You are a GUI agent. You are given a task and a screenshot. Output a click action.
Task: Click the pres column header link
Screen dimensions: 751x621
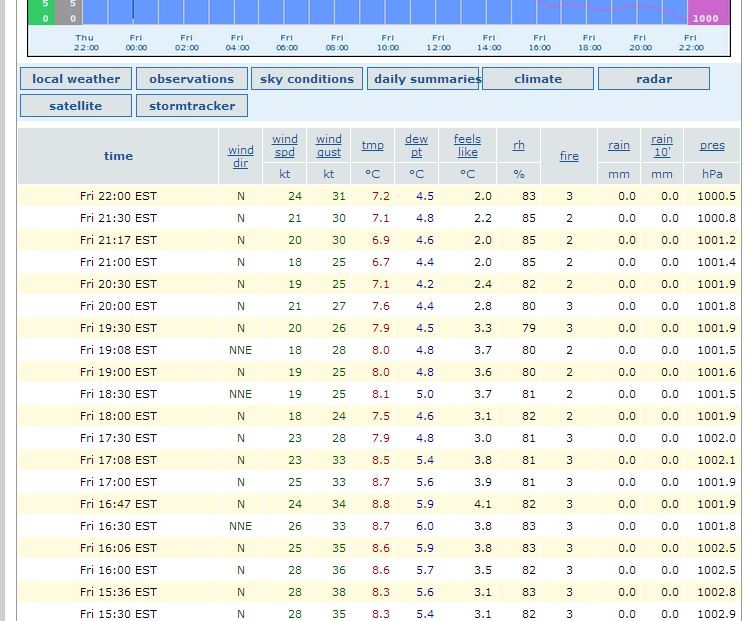[x=712, y=145]
